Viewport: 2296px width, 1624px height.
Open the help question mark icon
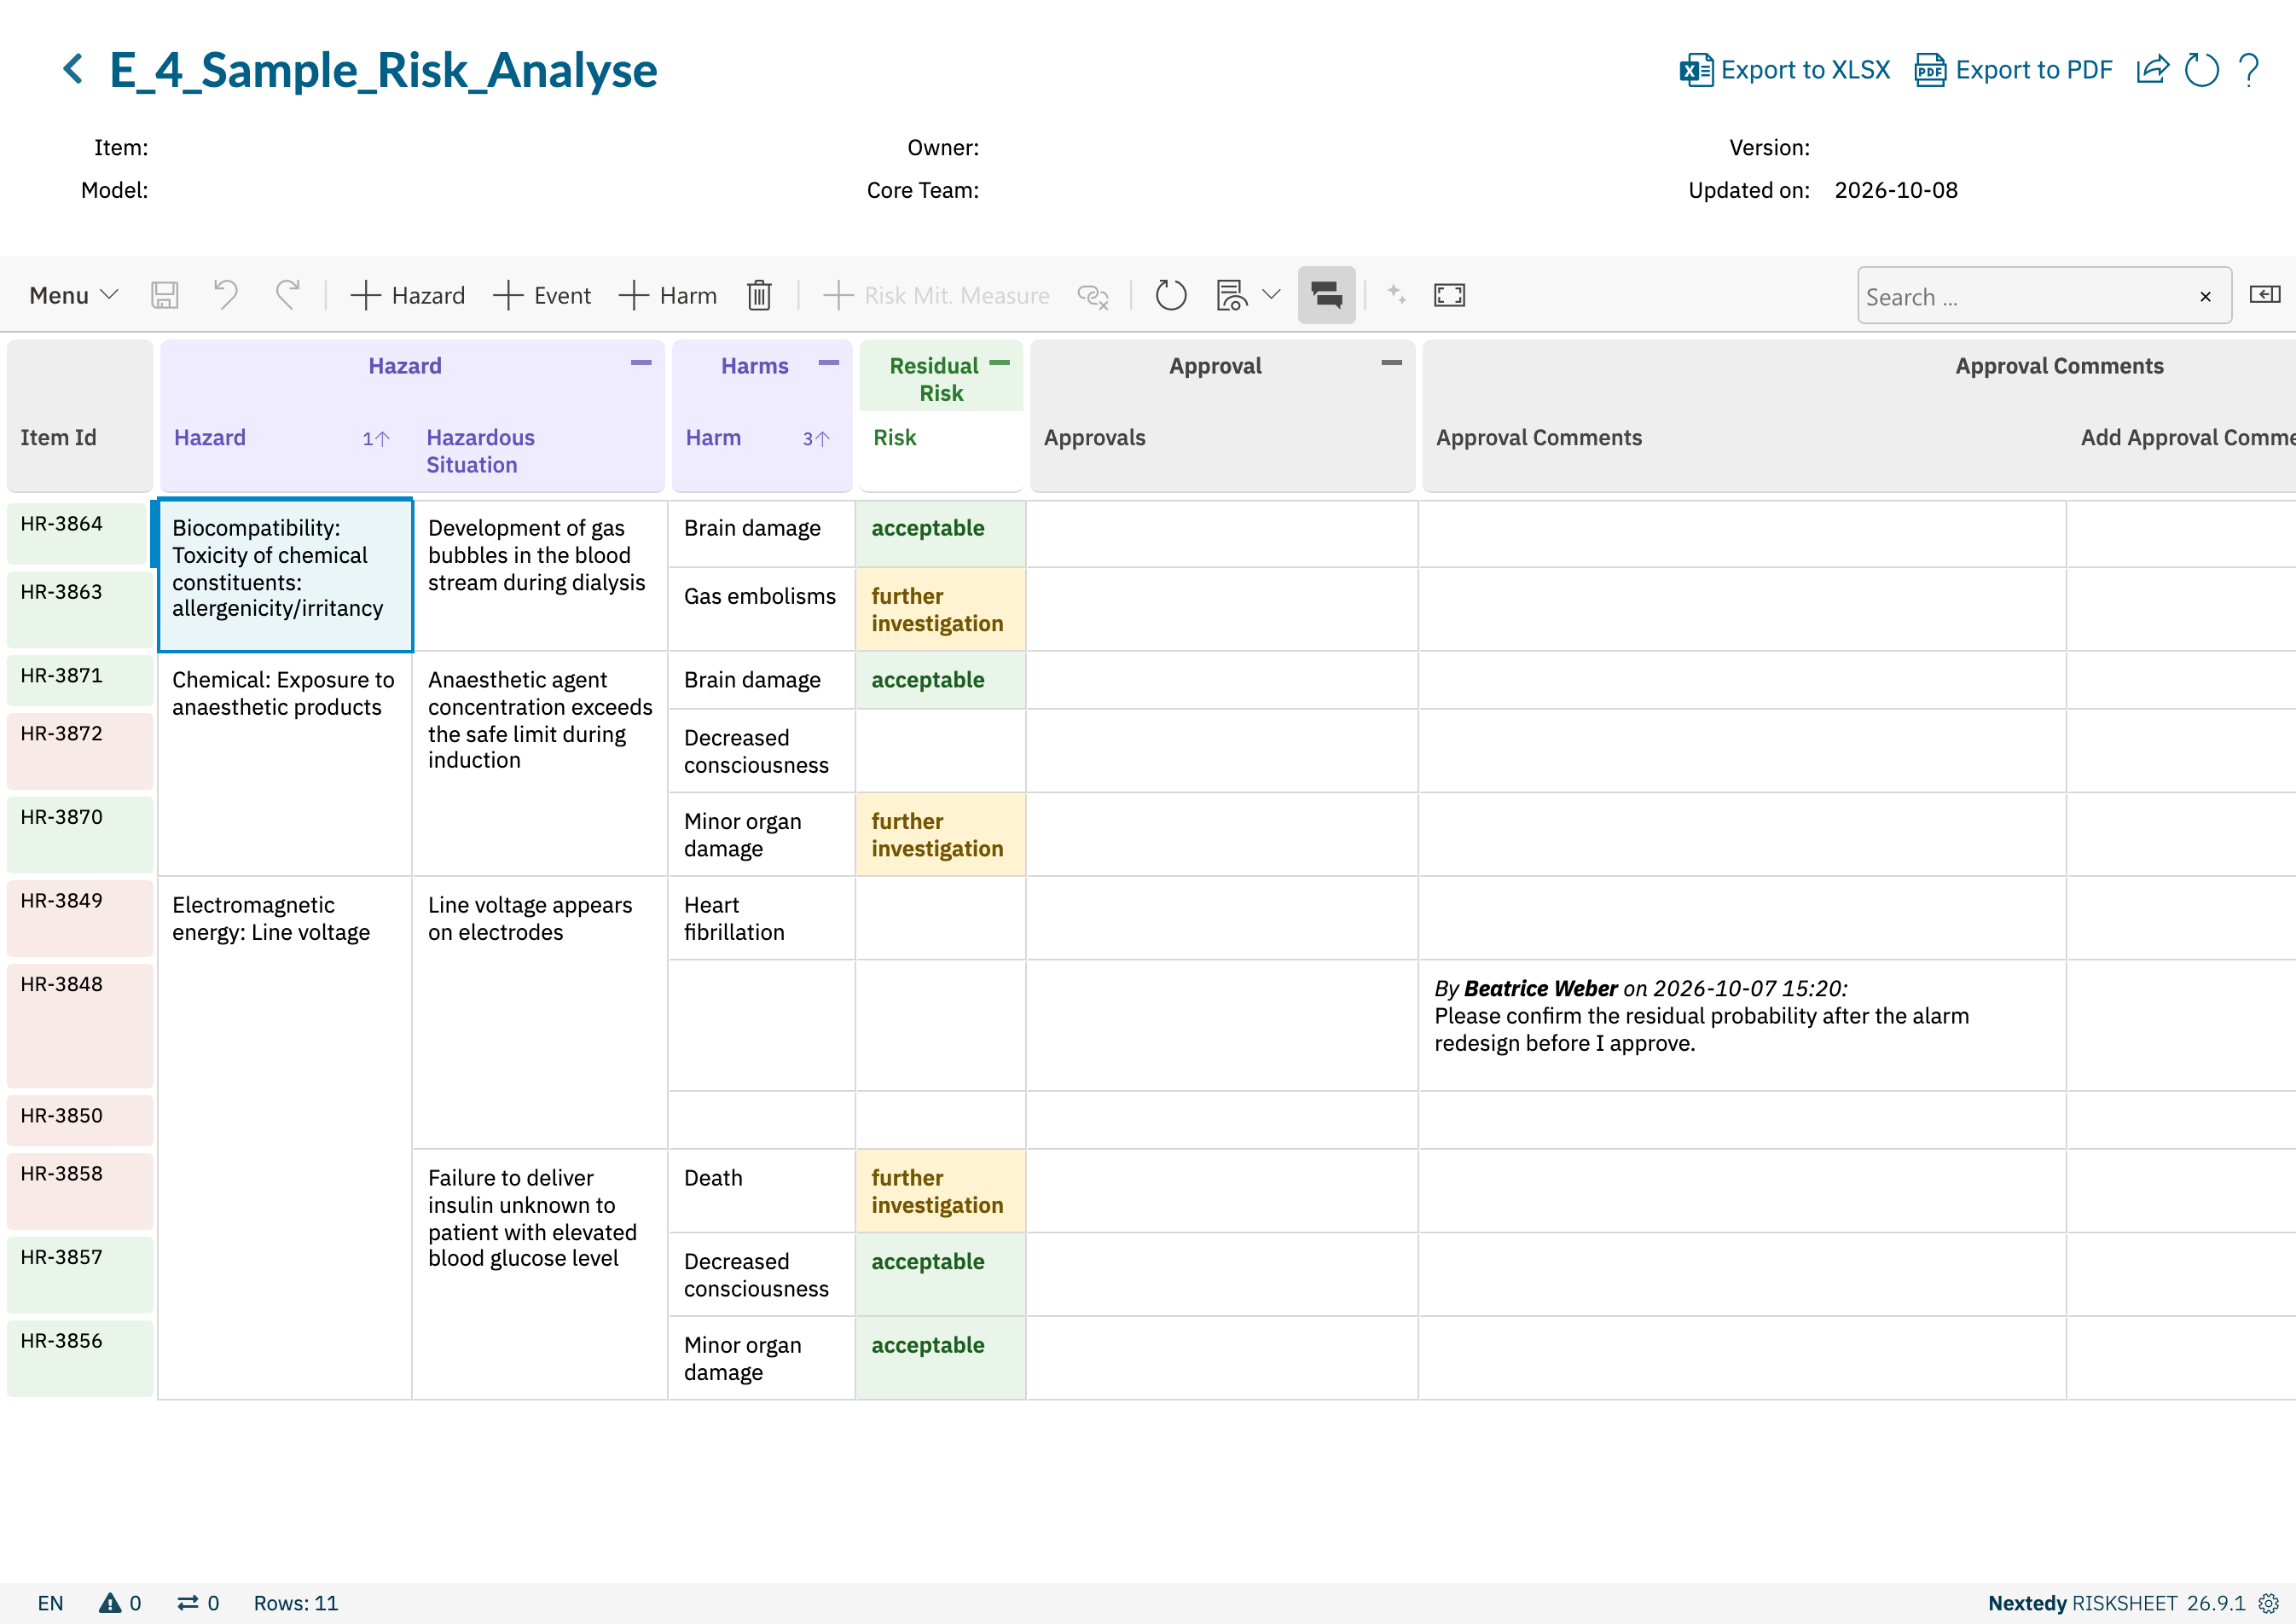tap(2249, 70)
